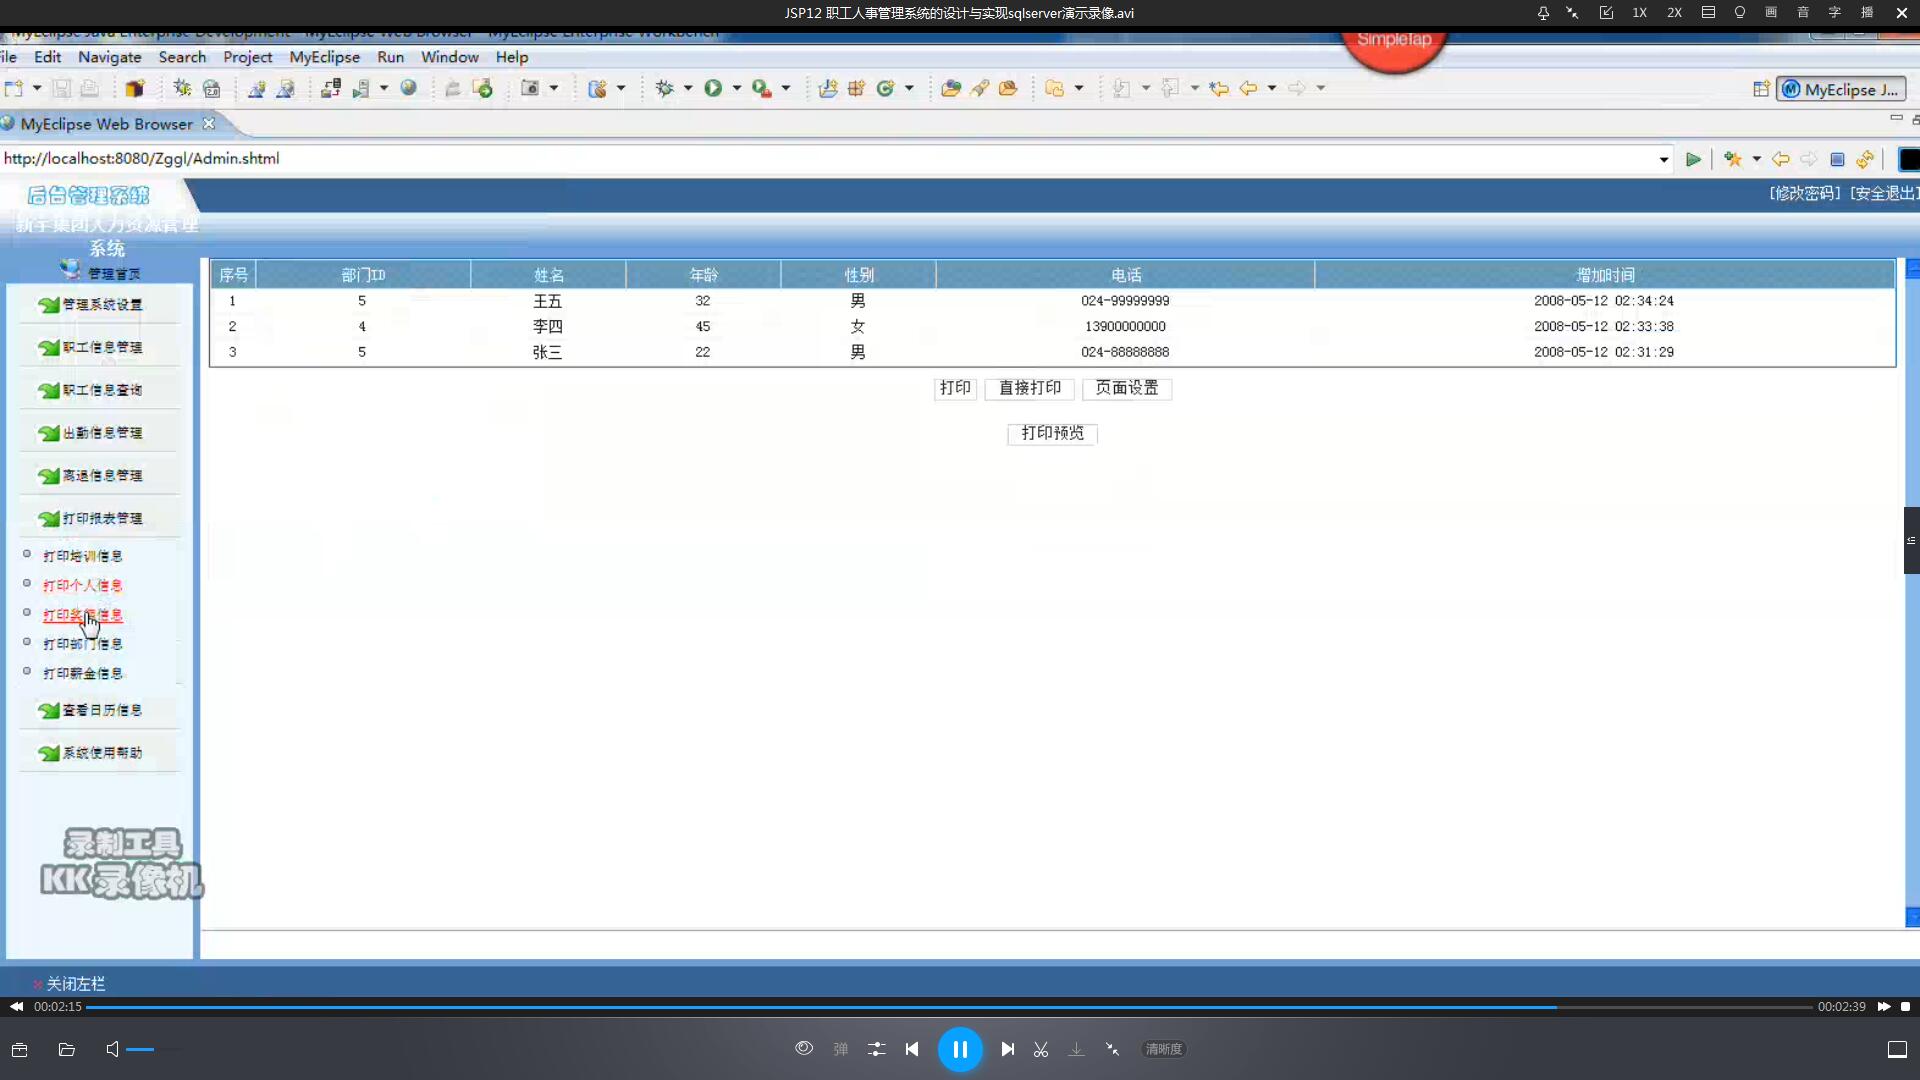The width and height of the screenshot is (1920, 1080).
Task: Open the 清晰度 quality selector
Action: [x=1163, y=1049]
